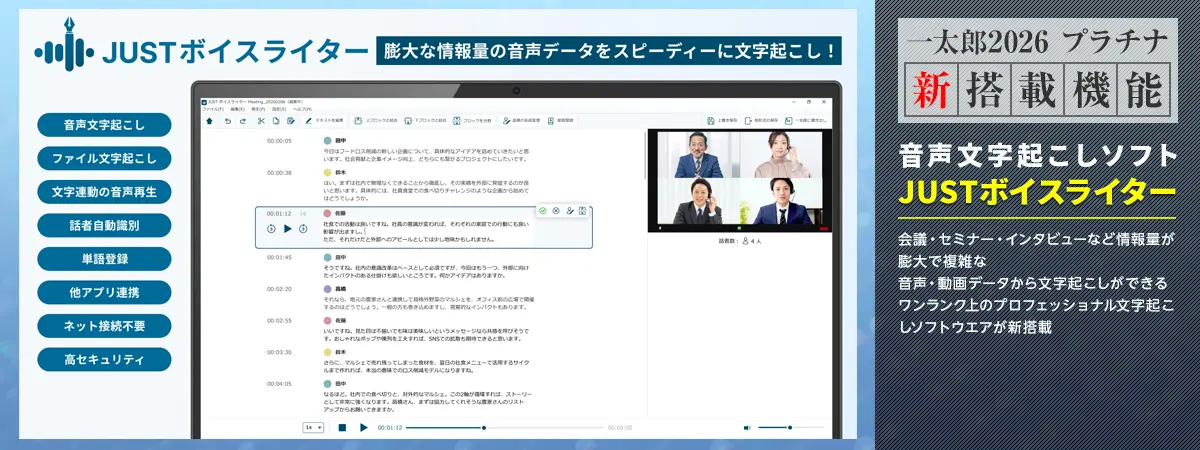1200x450 pixels.
Task: Open the 1x playback speed dropdown
Action: click(x=313, y=427)
